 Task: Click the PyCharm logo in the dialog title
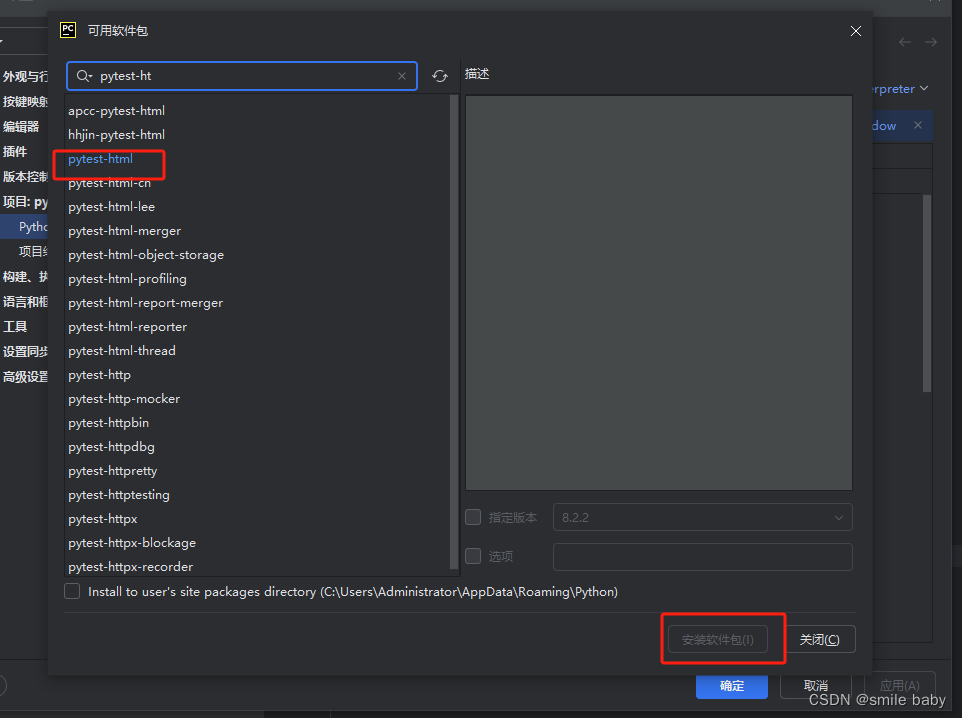[68, 30]
